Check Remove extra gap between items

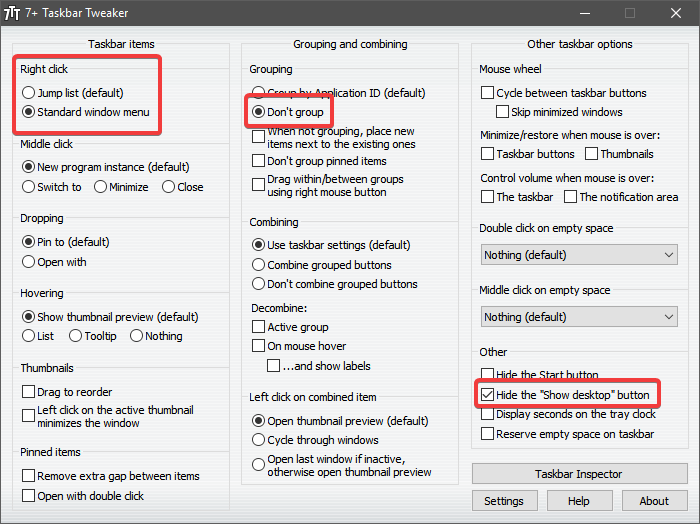tap(28, 476)
